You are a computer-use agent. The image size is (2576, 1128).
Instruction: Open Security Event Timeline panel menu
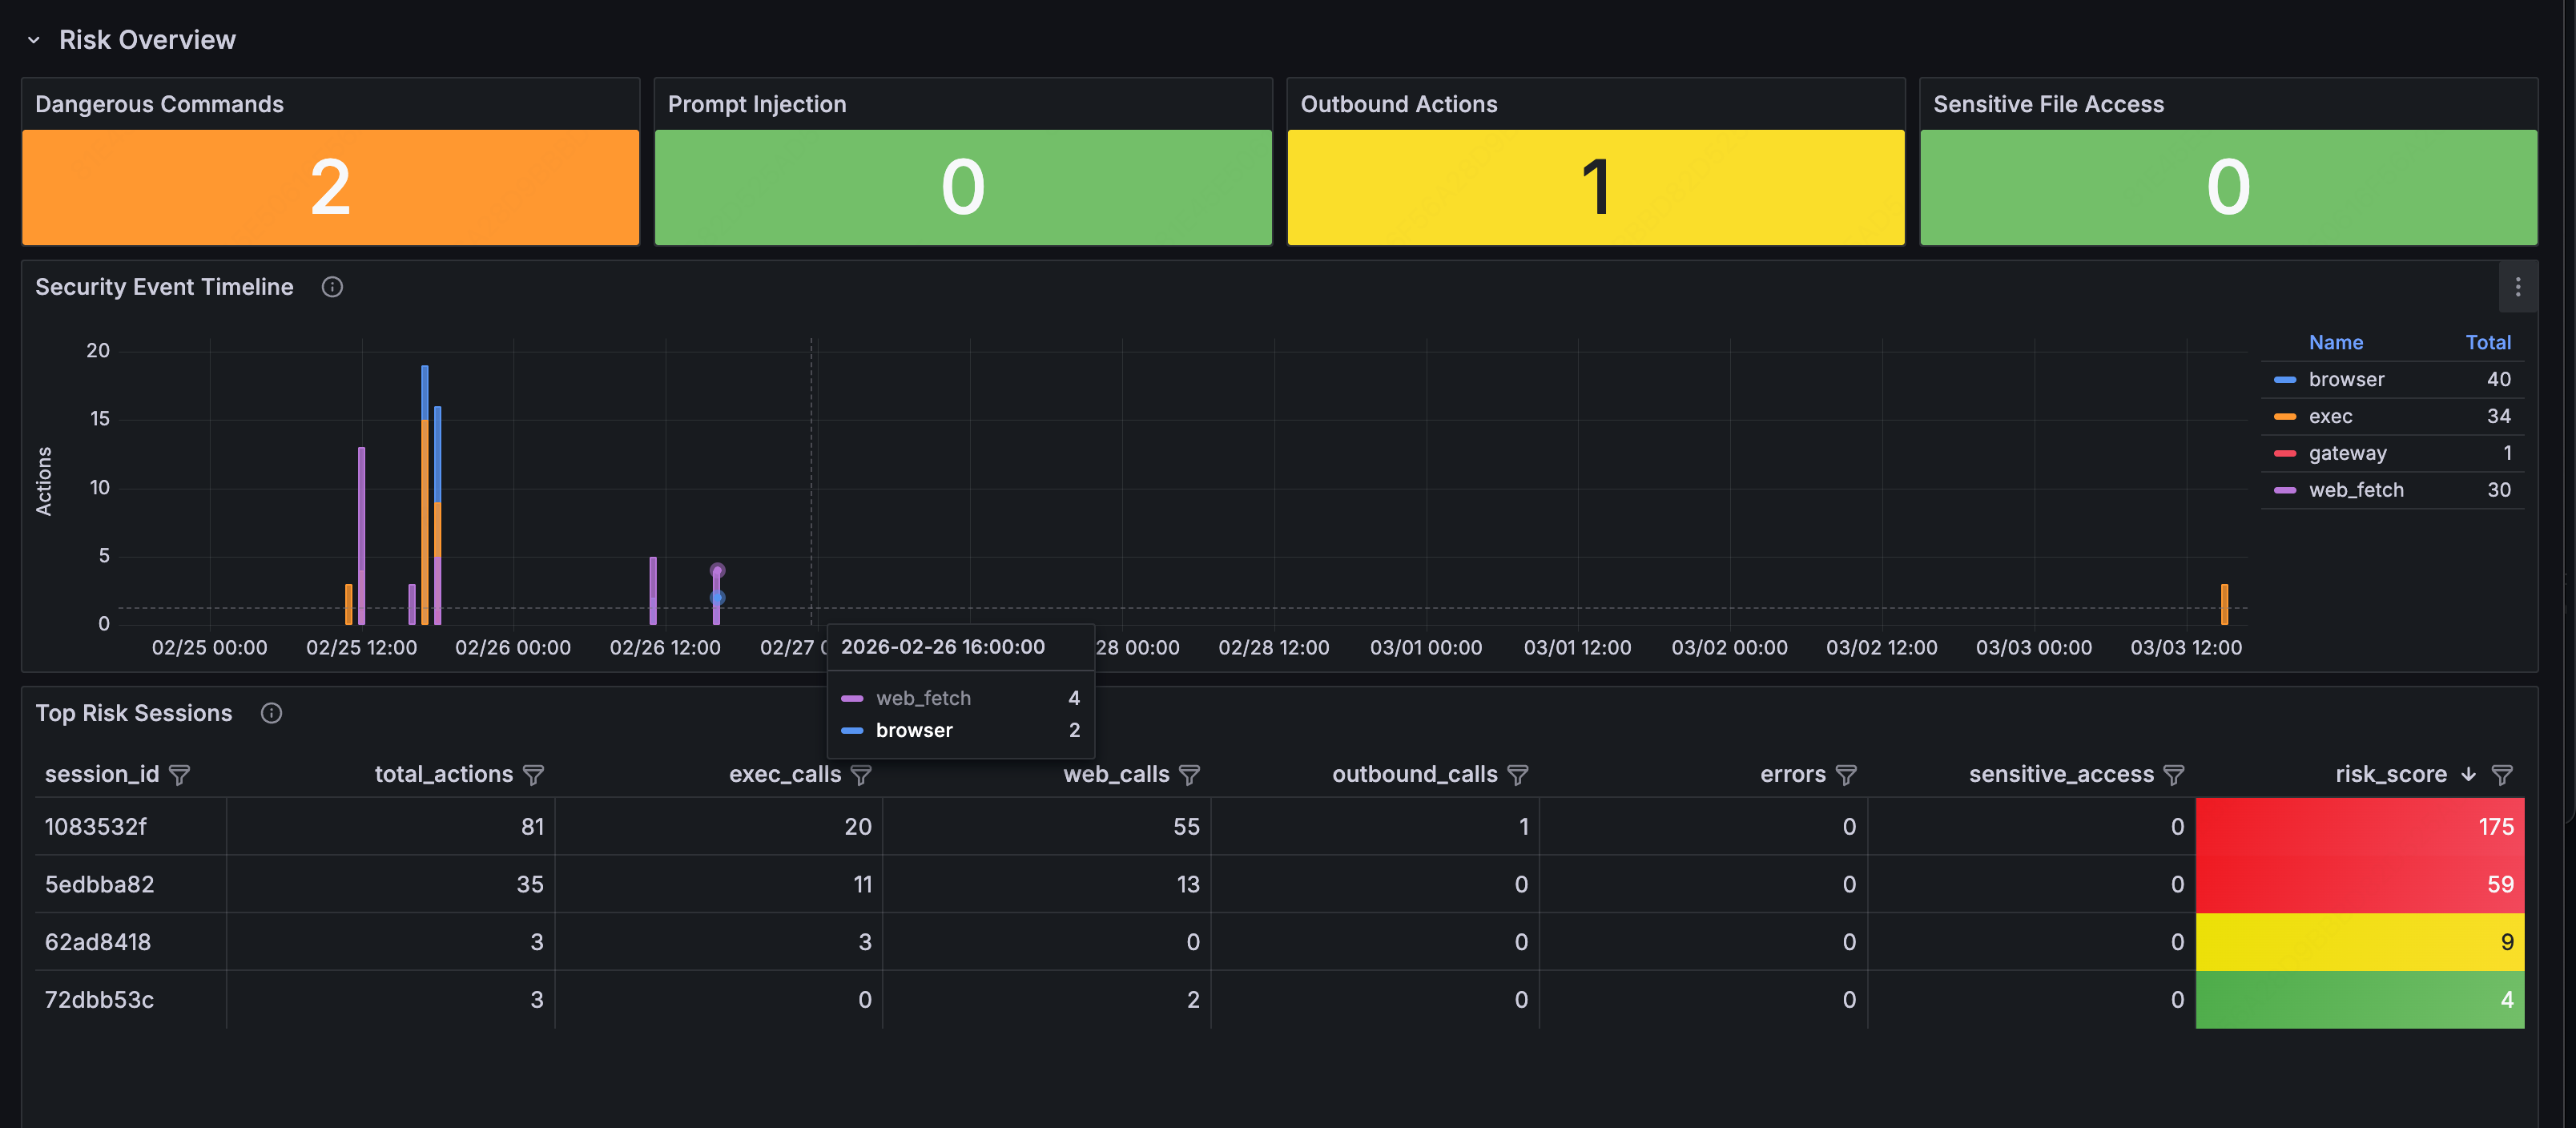(2517, 288)
